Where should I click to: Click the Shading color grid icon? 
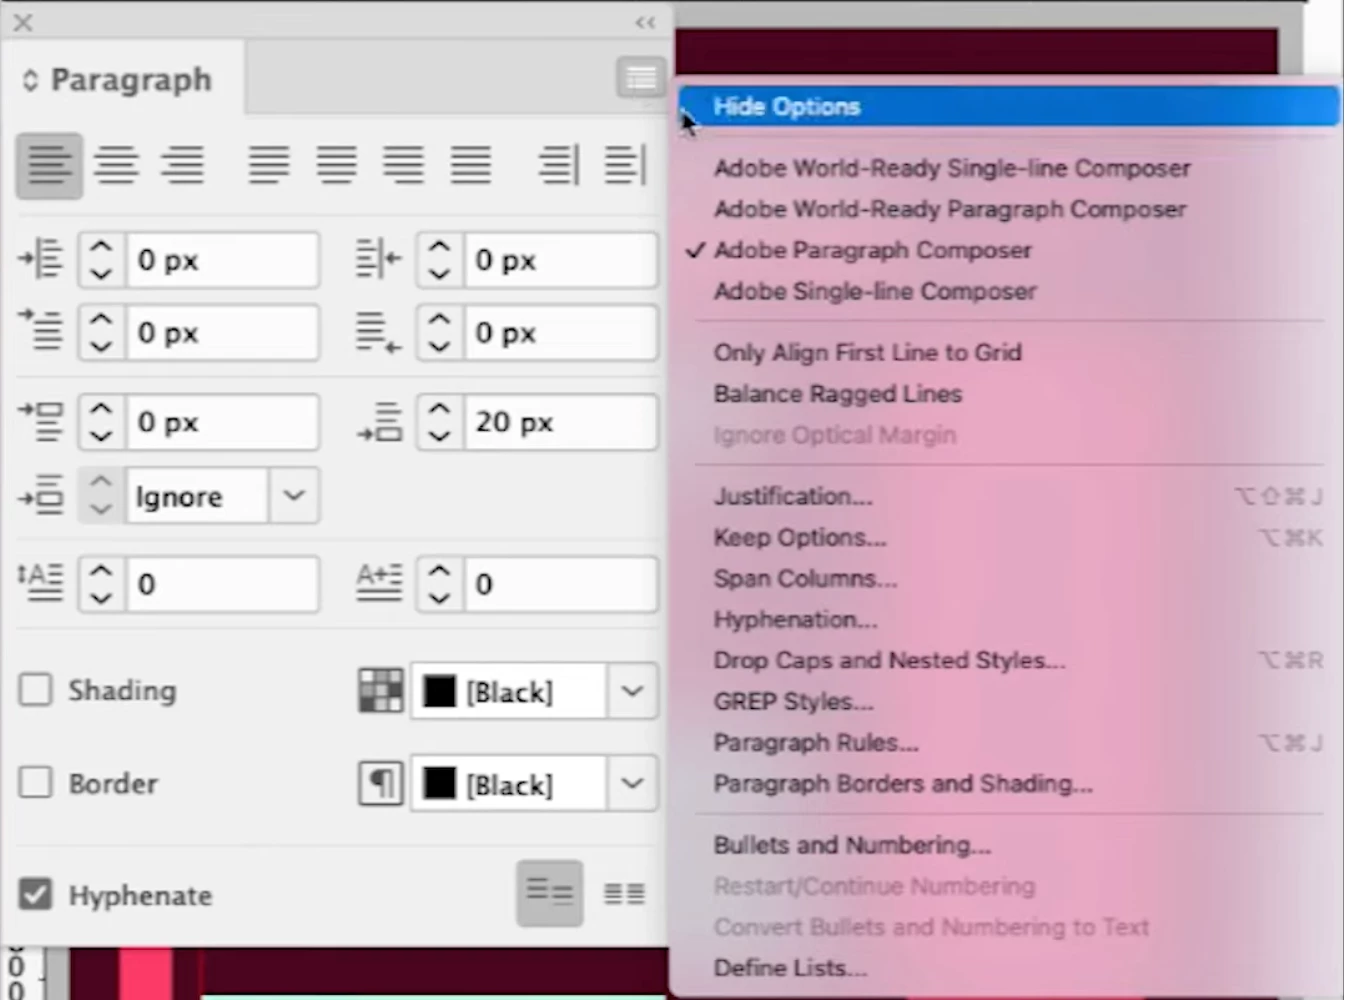pos(381,690)
